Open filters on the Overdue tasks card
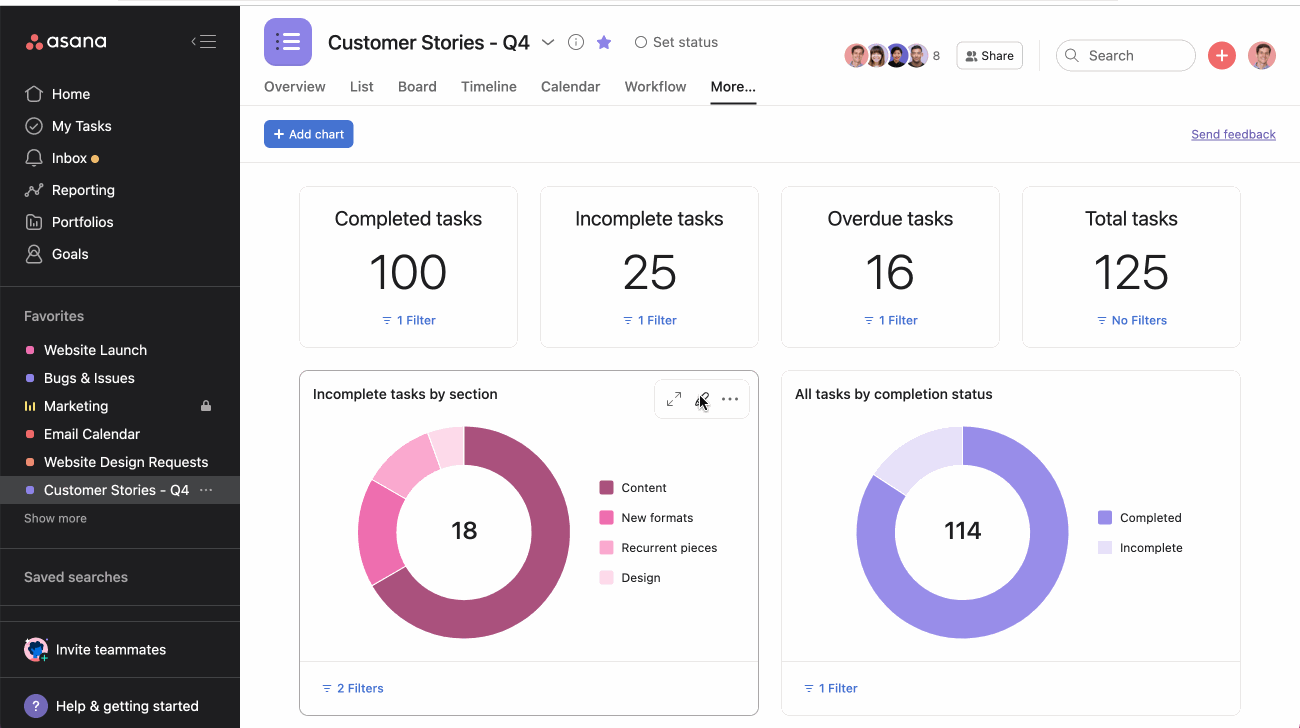 (x=890, y=320)
